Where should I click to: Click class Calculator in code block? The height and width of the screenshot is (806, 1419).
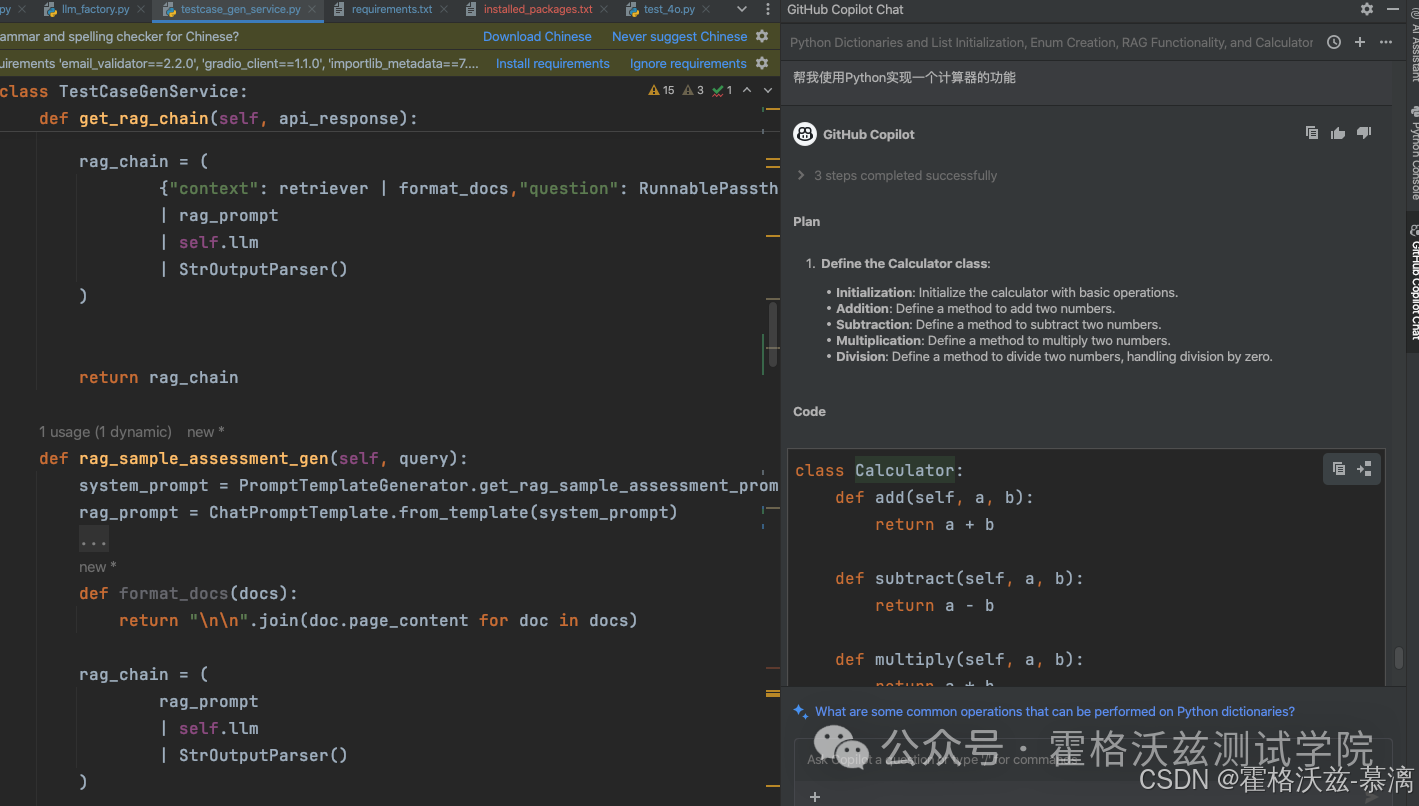(x=879, y=470)
